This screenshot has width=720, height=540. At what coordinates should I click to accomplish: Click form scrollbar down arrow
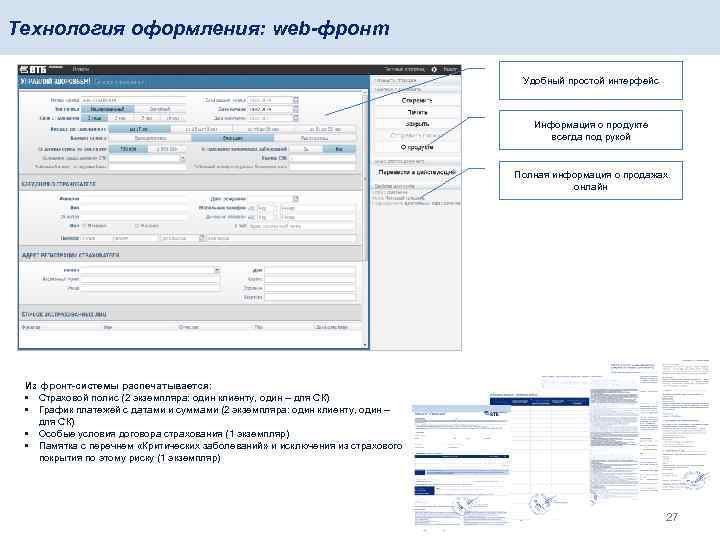(365, 344)
